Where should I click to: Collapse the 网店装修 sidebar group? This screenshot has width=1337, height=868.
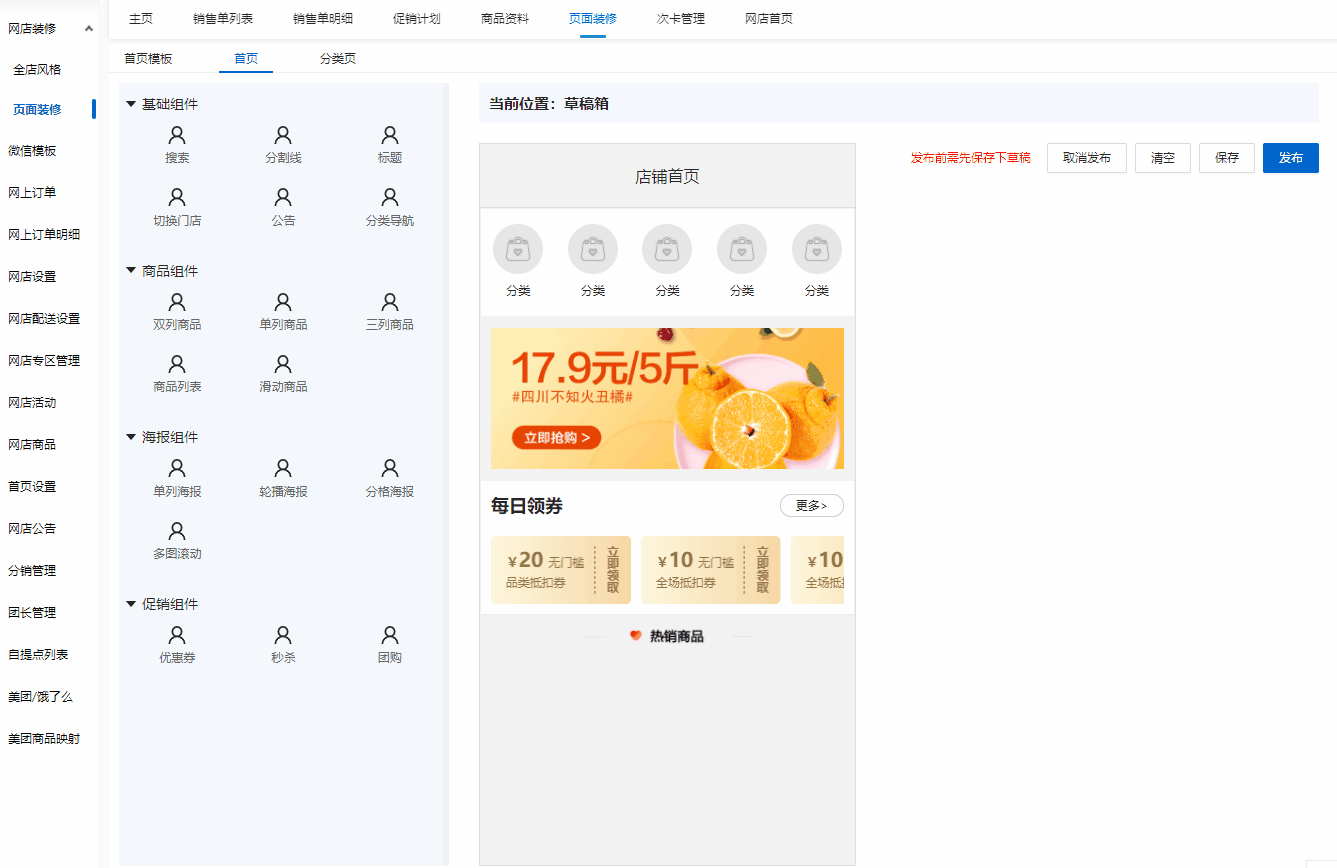[89, 28]
